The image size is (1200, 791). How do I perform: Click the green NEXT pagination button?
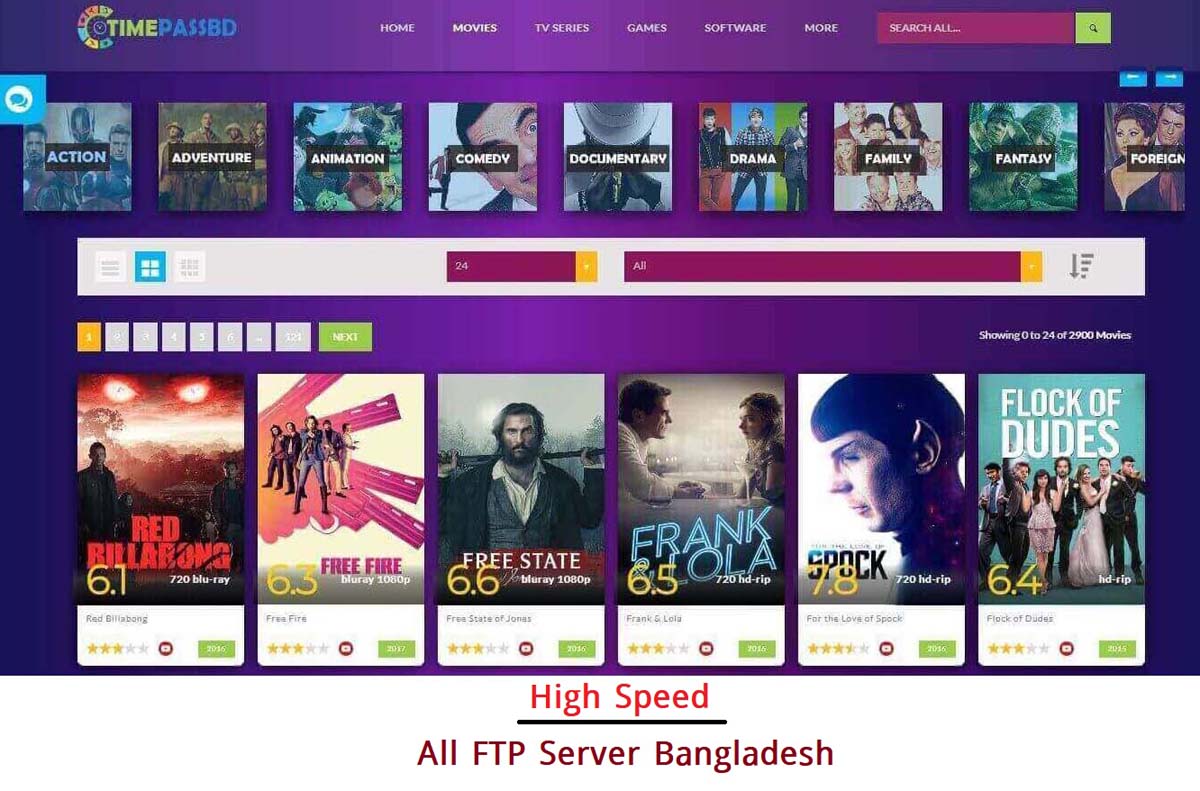click(345, 337)
